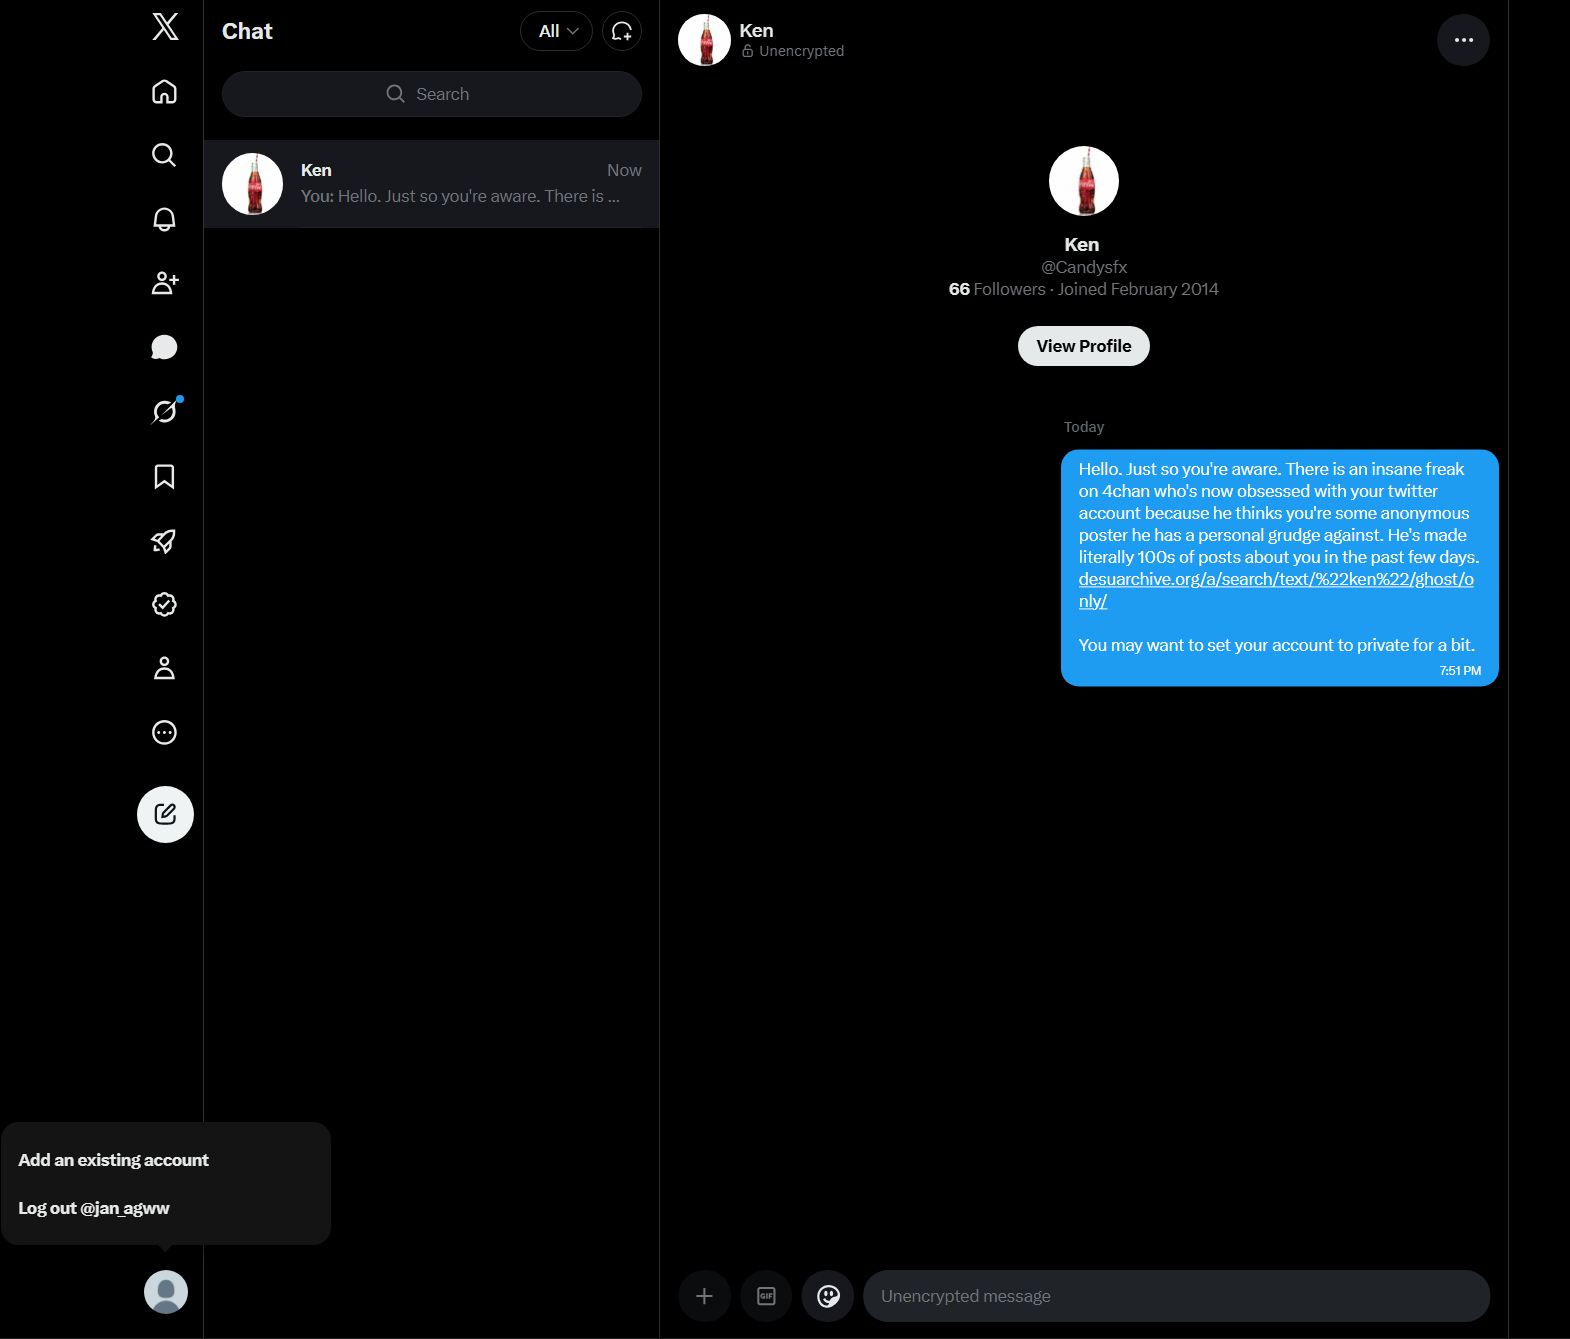Screen dimensions: 1570x1339
Task: Open conversation options three-dot menu
Action: (x=1464, y=40)
